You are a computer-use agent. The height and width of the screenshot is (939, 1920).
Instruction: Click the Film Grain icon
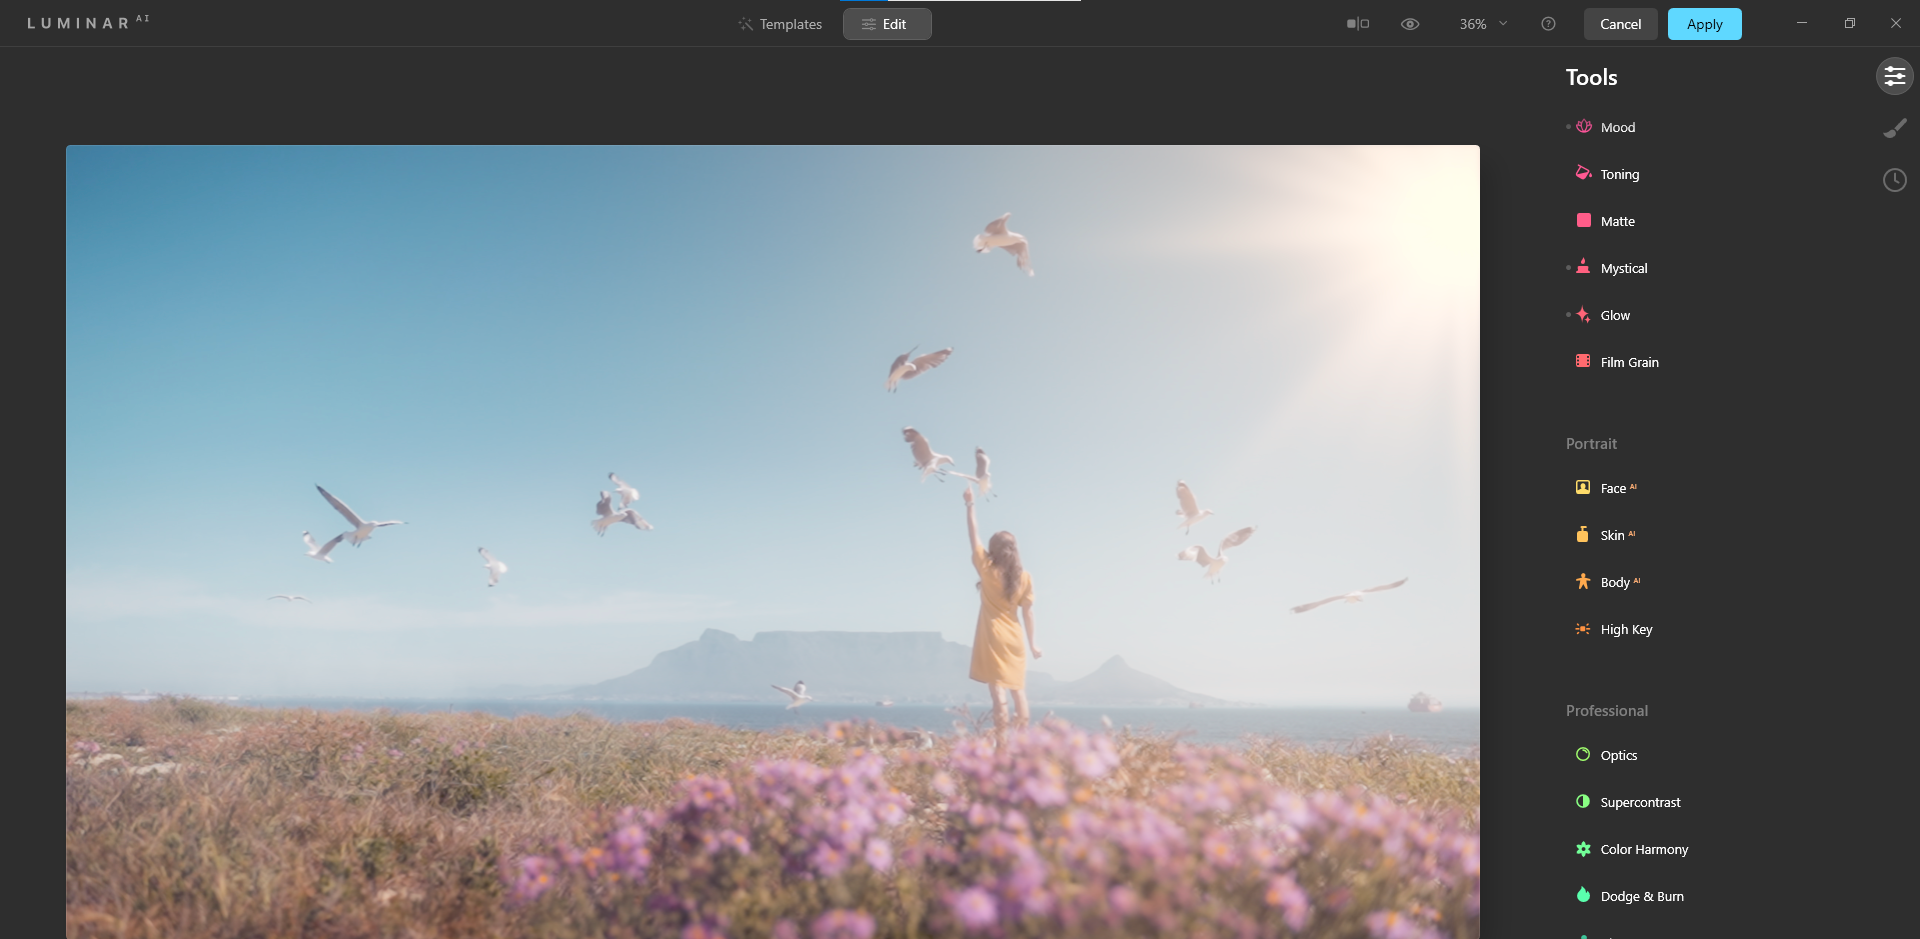tap(1583, 361)
